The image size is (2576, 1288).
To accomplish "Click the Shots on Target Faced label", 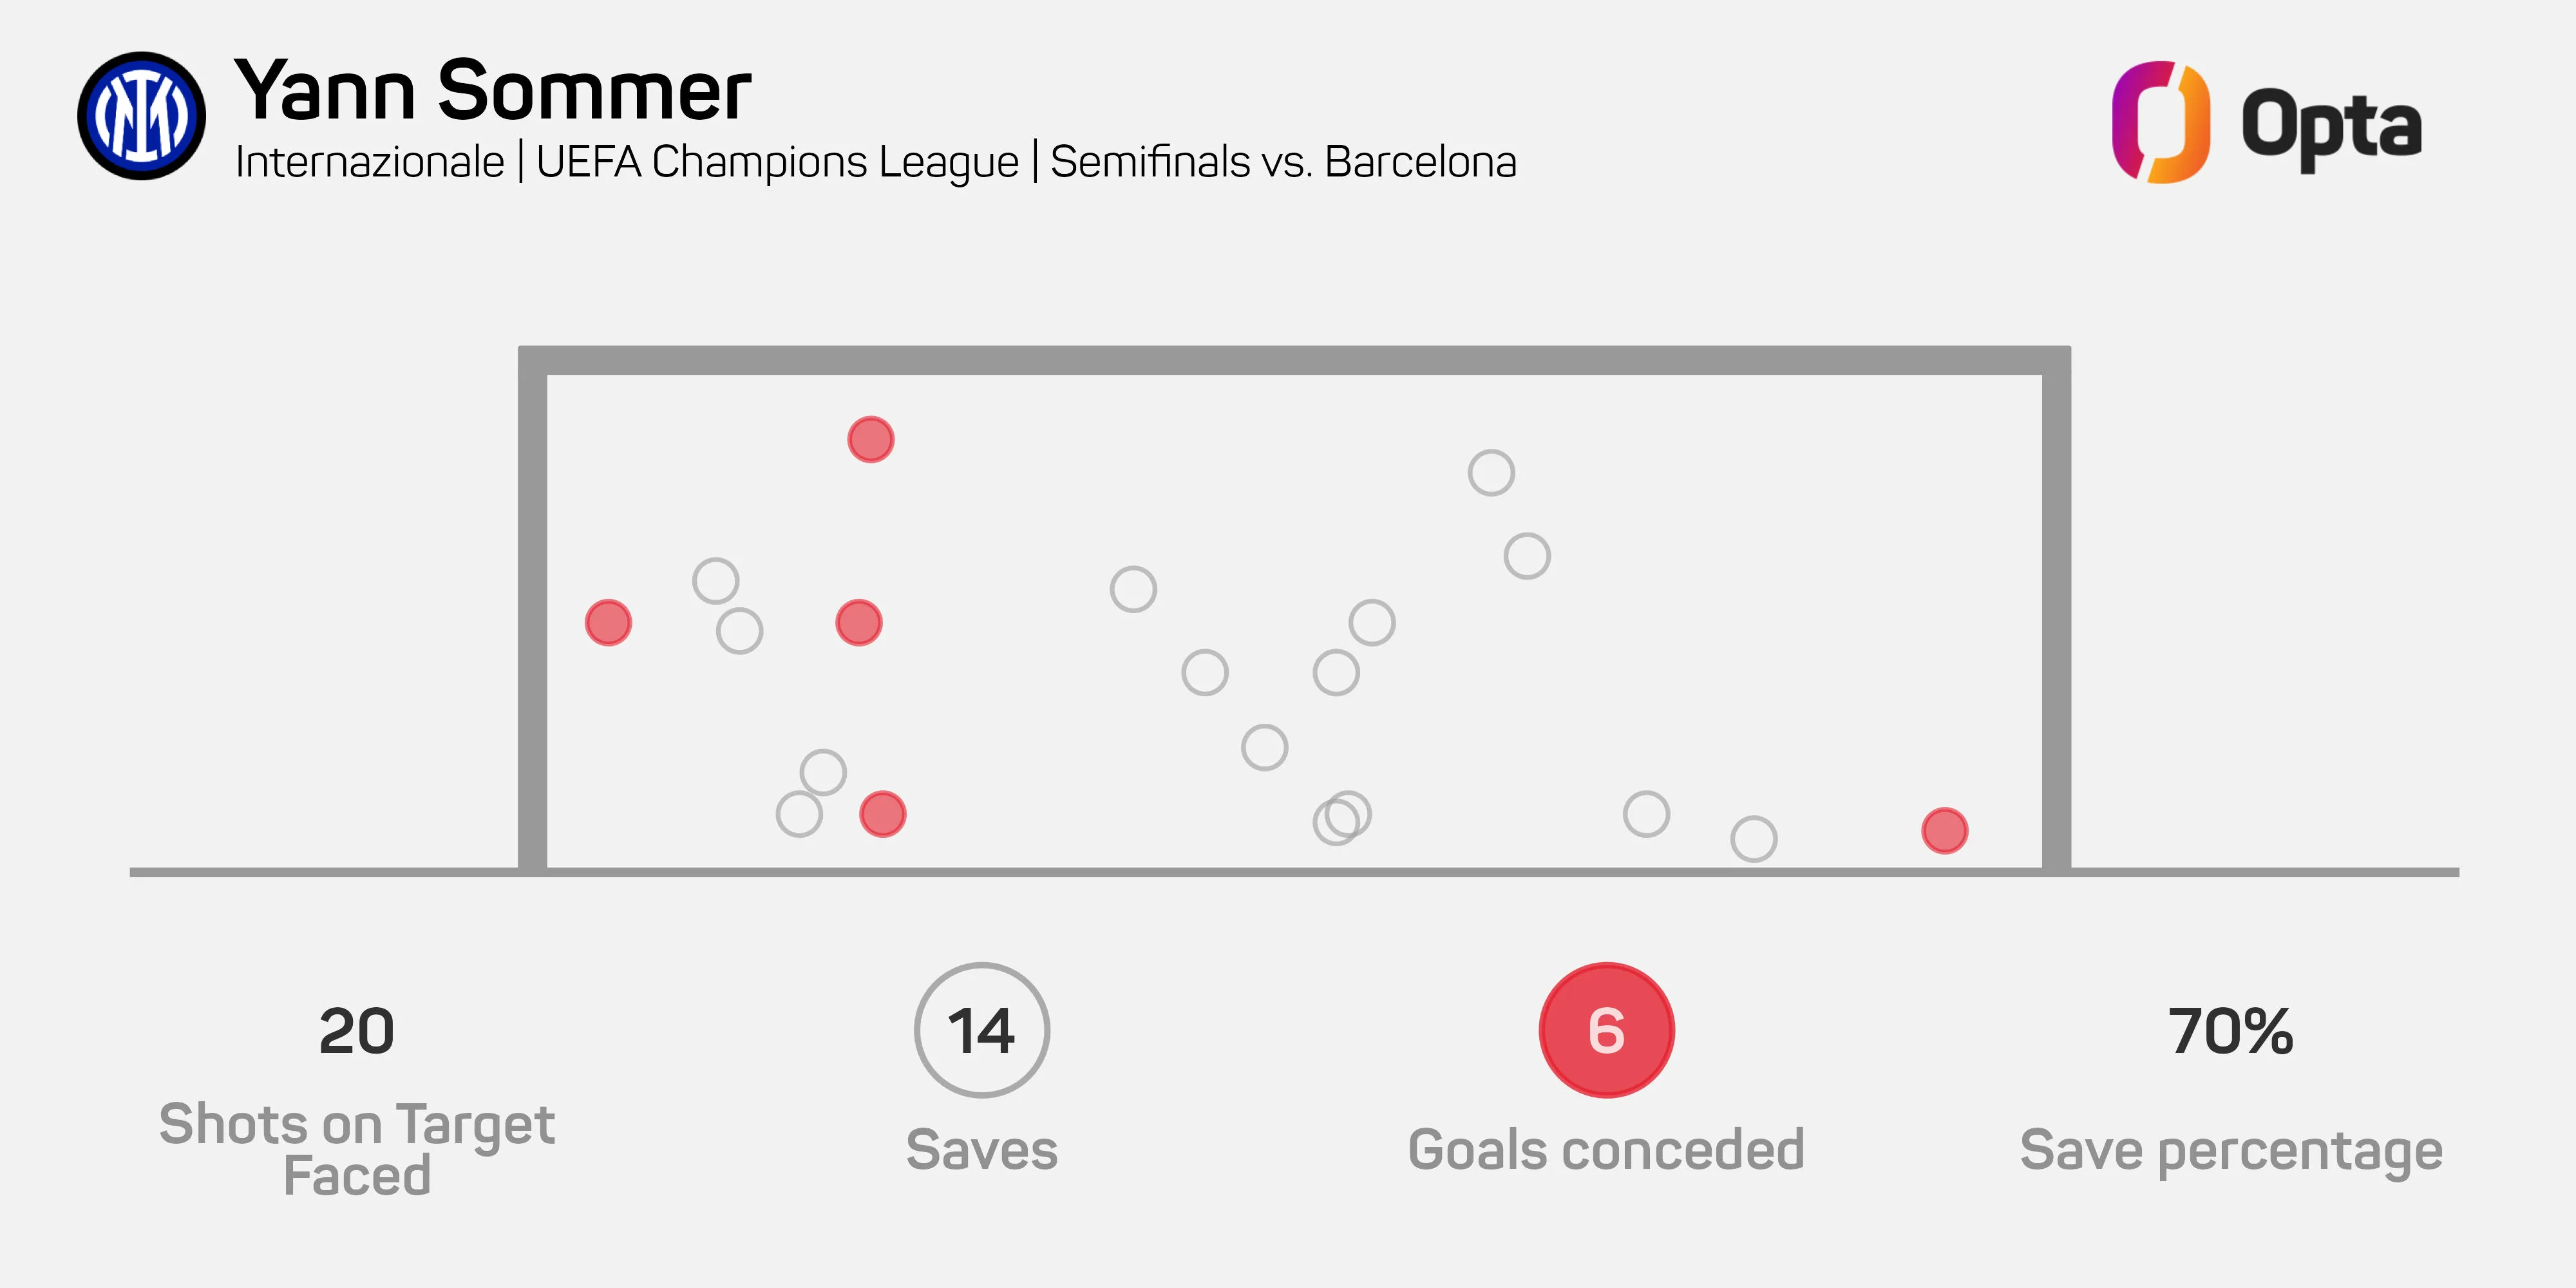I will point(357,1149).
